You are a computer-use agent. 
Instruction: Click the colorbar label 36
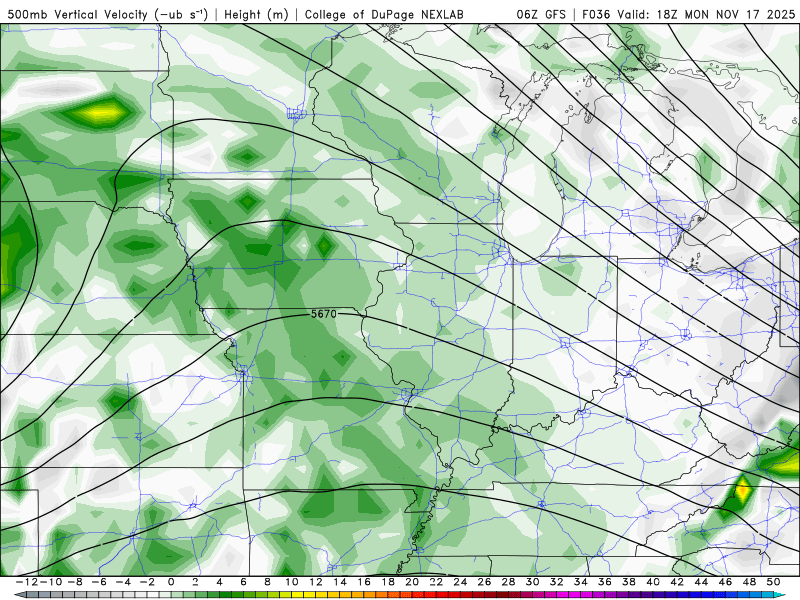605,582
